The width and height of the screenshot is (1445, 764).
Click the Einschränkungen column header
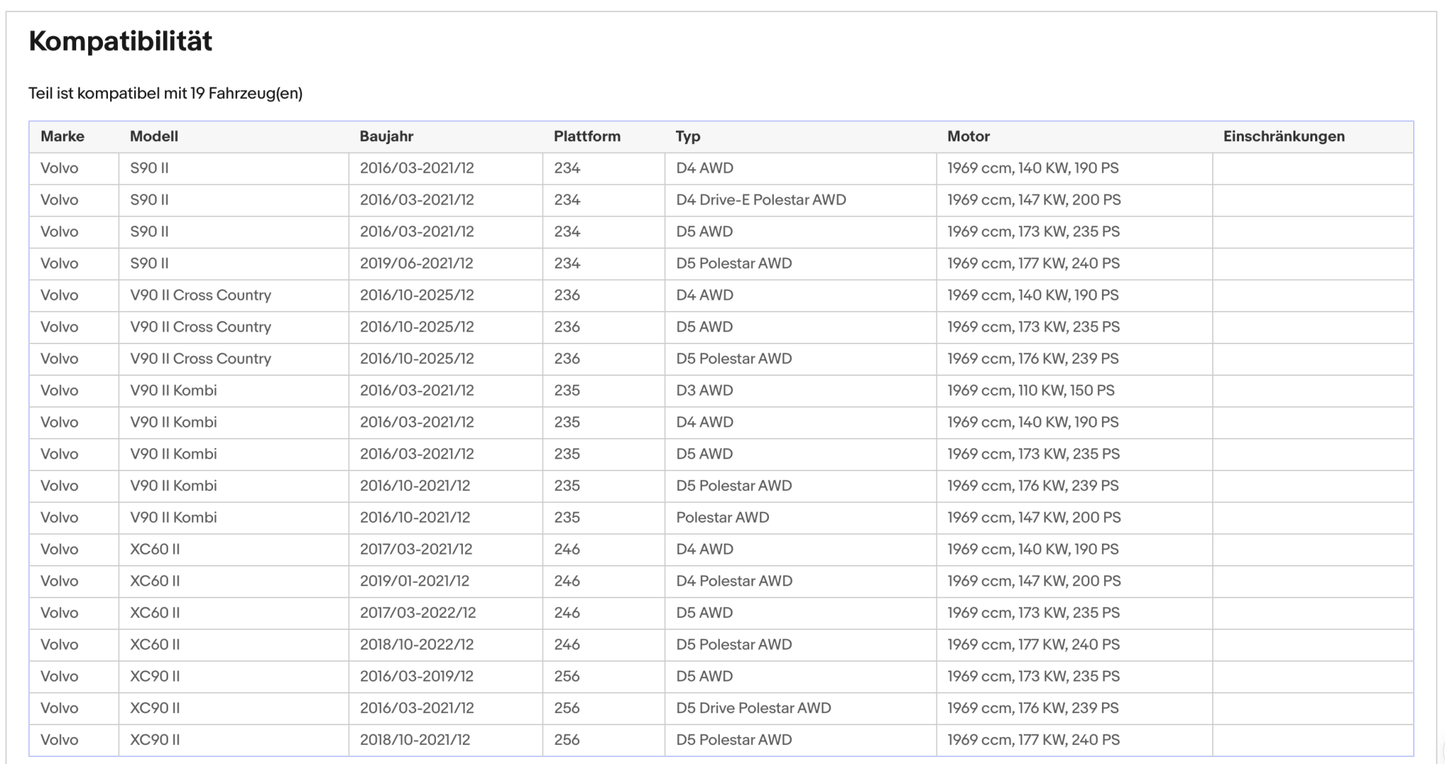(1283, 137)
